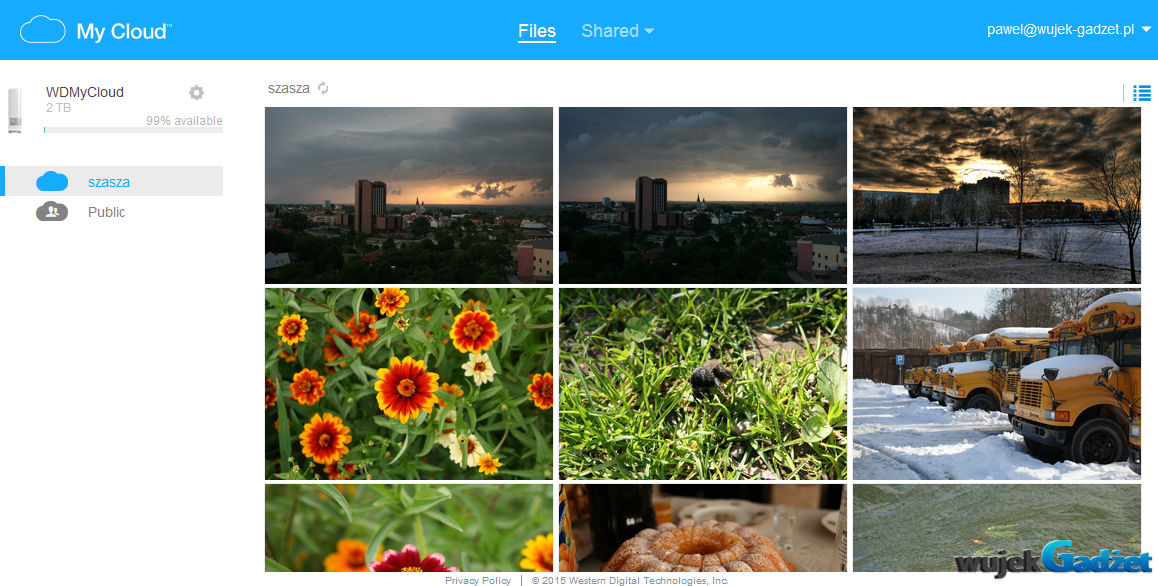Open the orange flowers photo thumbnail
The image size is (1158, 586).
tap(408, 384)
